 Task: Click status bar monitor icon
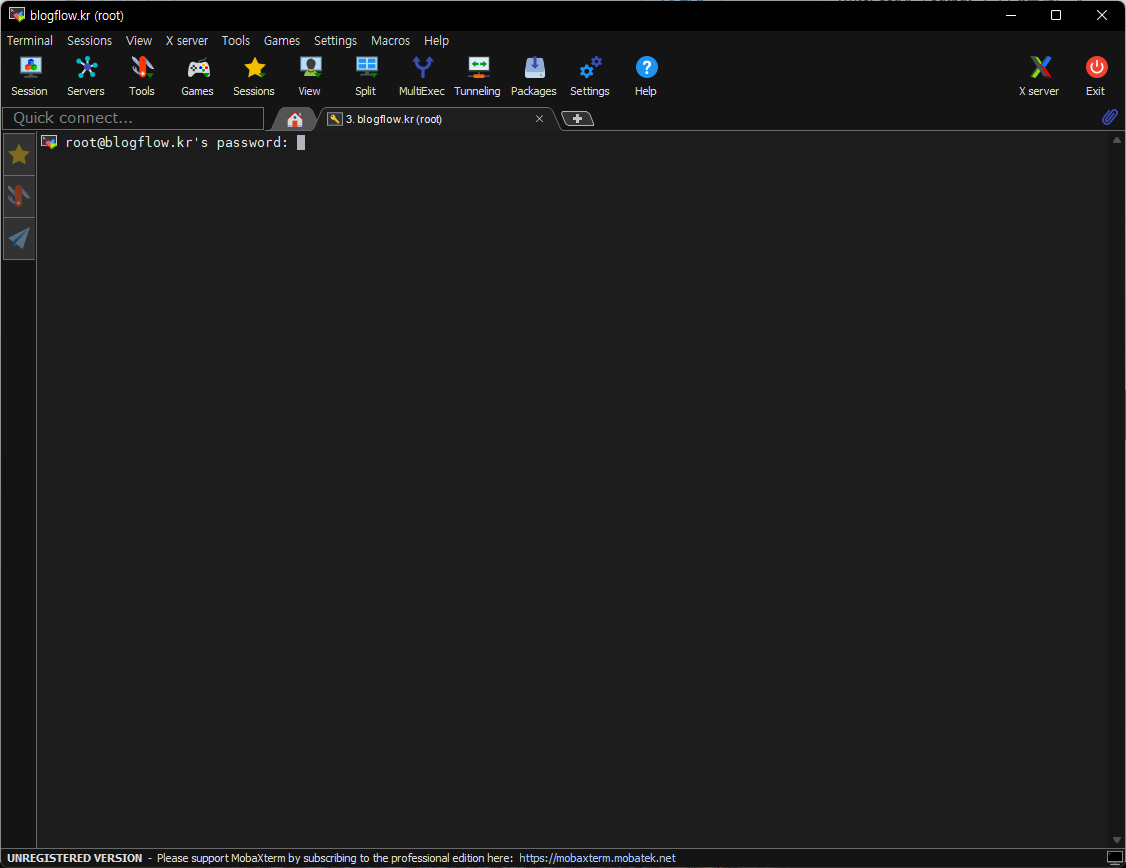[1115, 857]
